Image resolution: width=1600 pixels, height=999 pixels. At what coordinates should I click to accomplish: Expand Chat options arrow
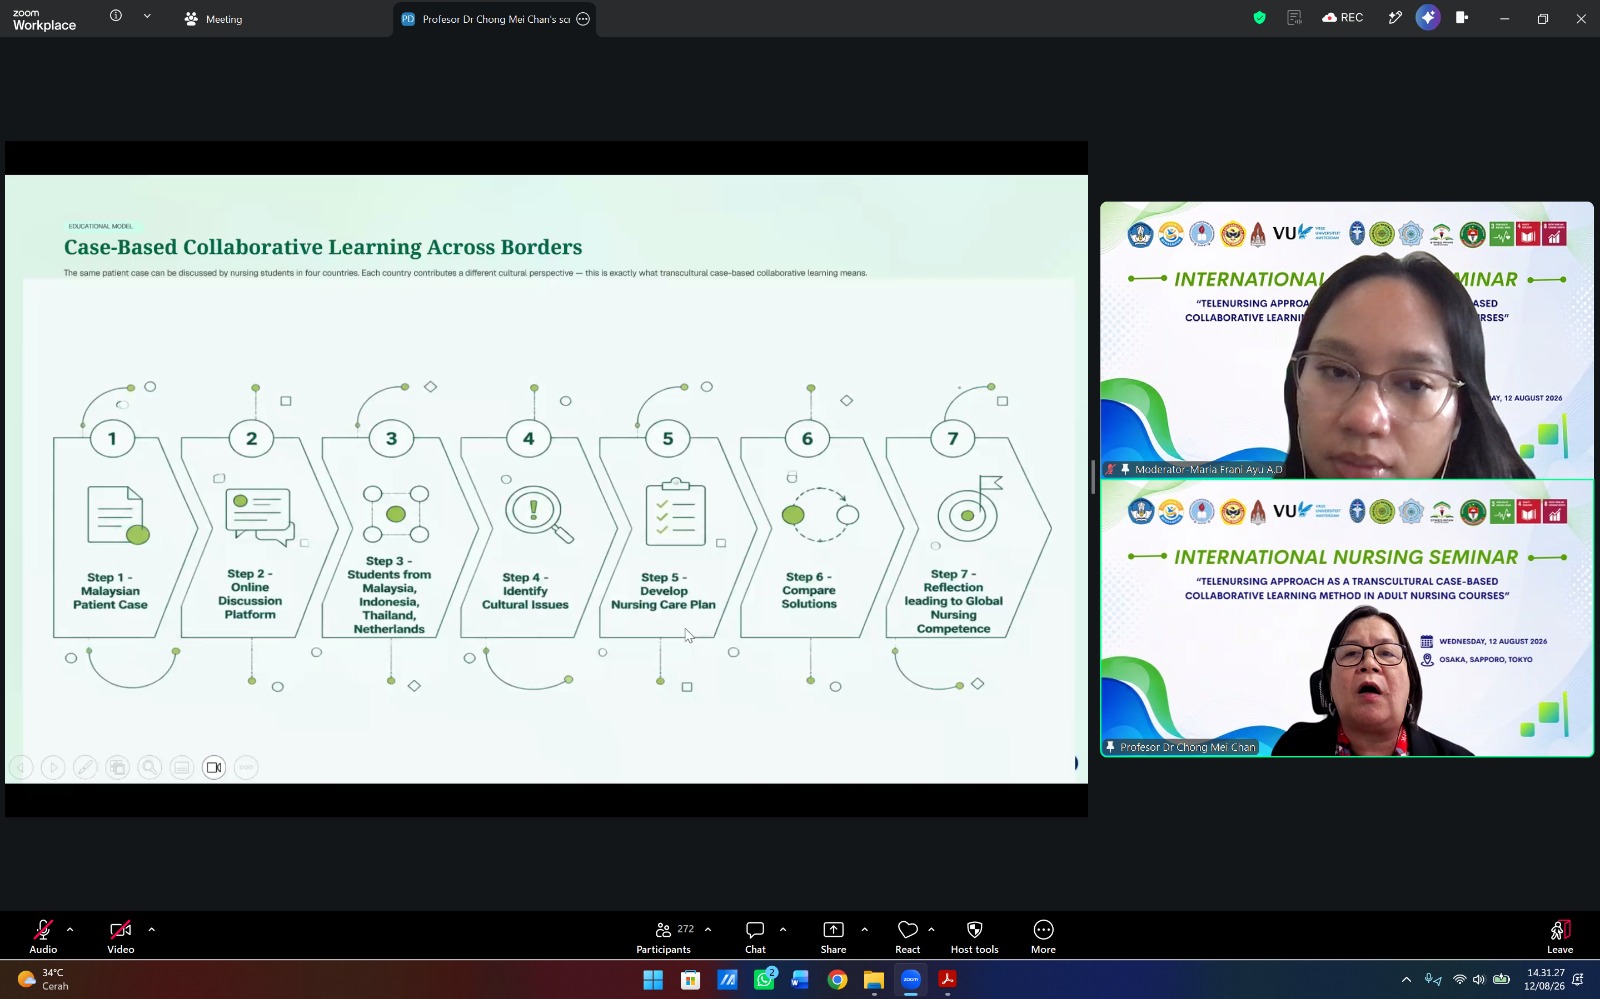(x=783, y=930)
